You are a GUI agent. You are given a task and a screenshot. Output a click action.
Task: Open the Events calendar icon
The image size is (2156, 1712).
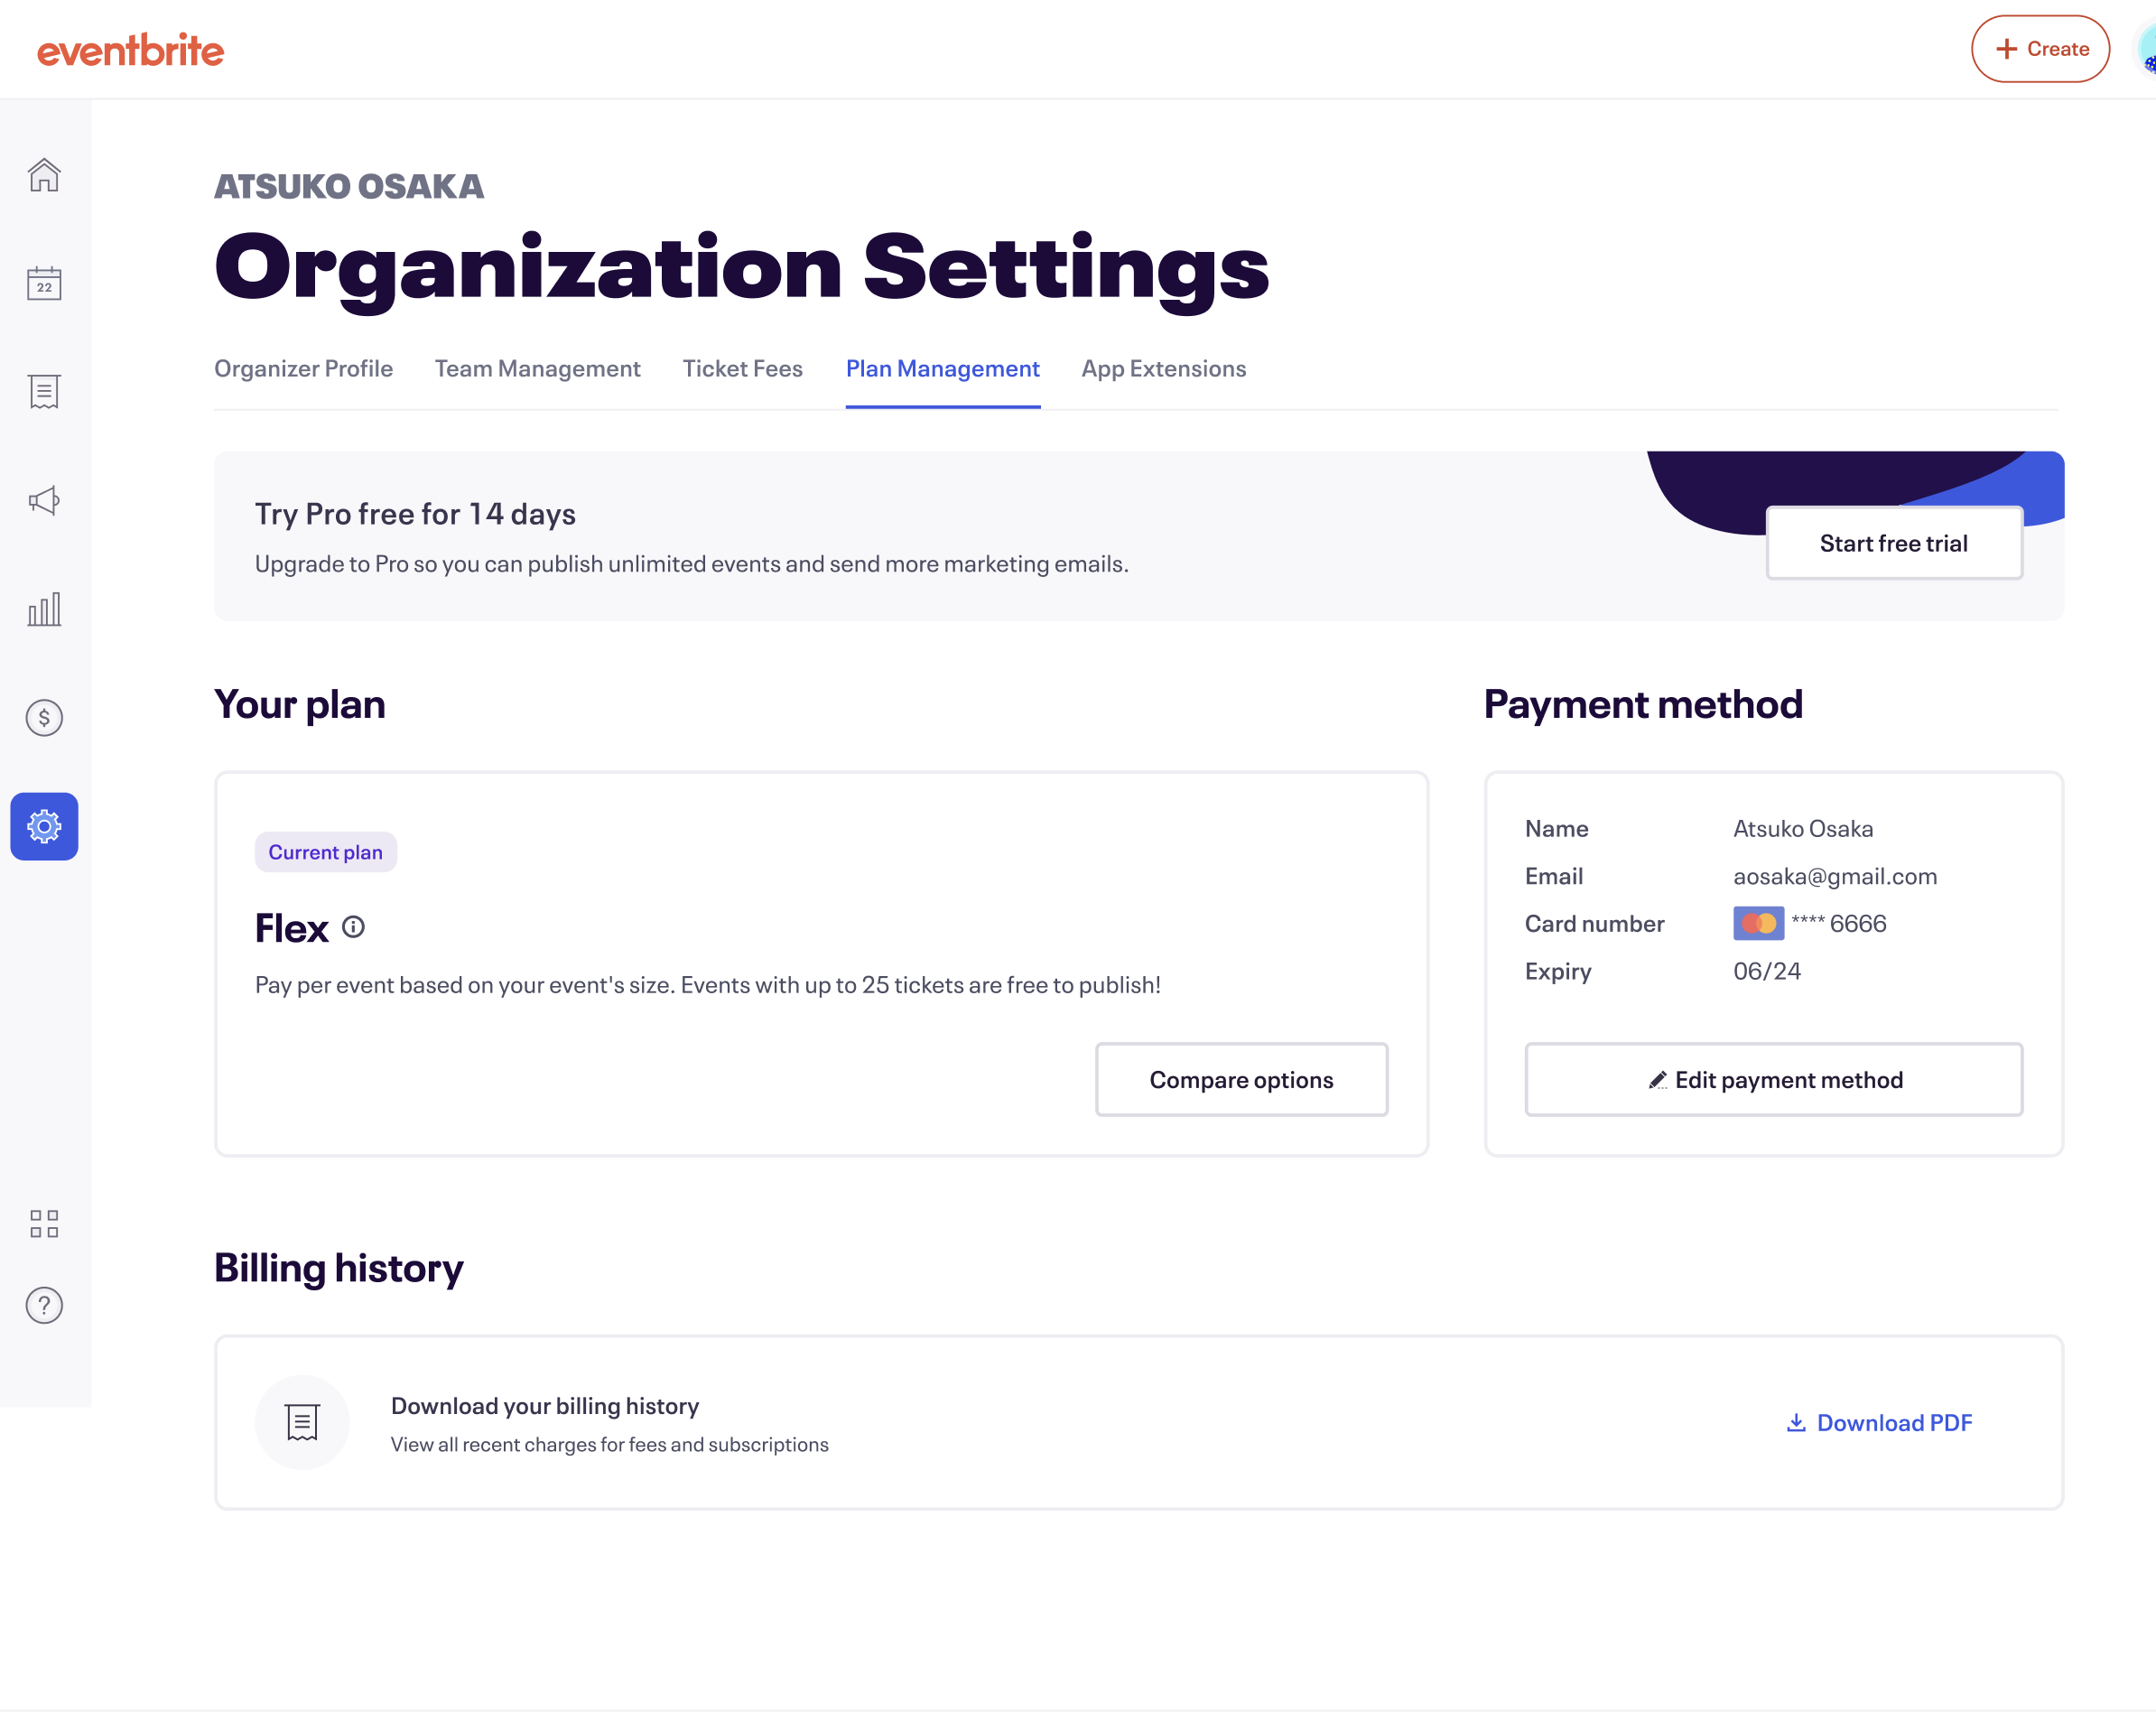[44, 284]
